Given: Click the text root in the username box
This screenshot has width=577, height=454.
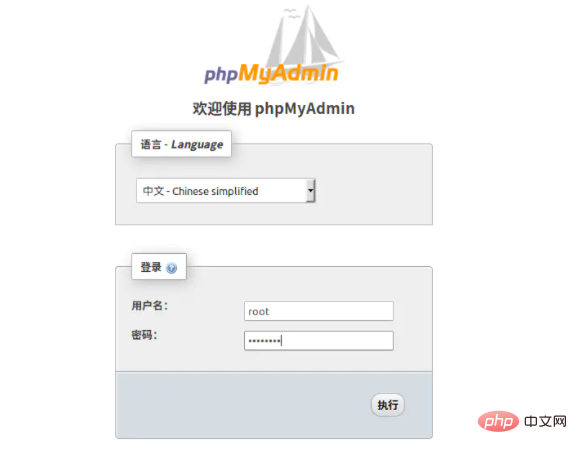Looking at the screenshot, I should click(x=259, y=312).
